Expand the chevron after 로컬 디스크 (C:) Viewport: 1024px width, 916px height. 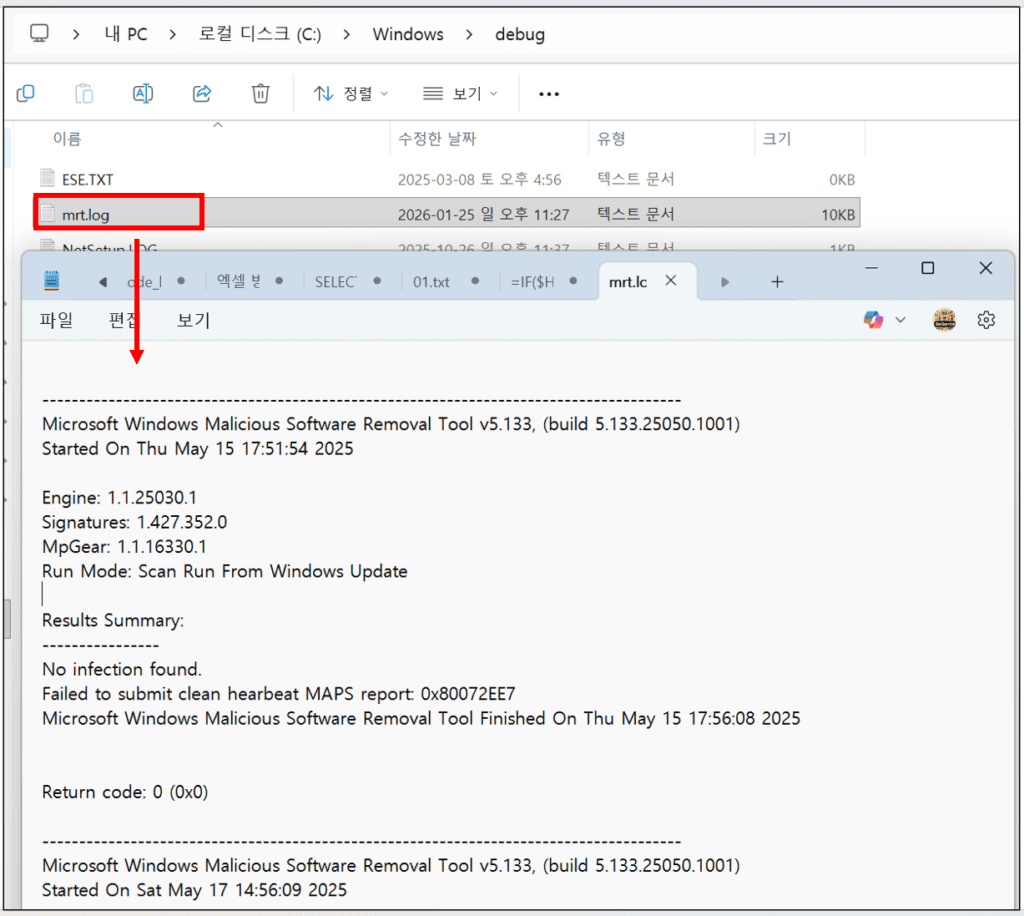click(x=346, y=34)
